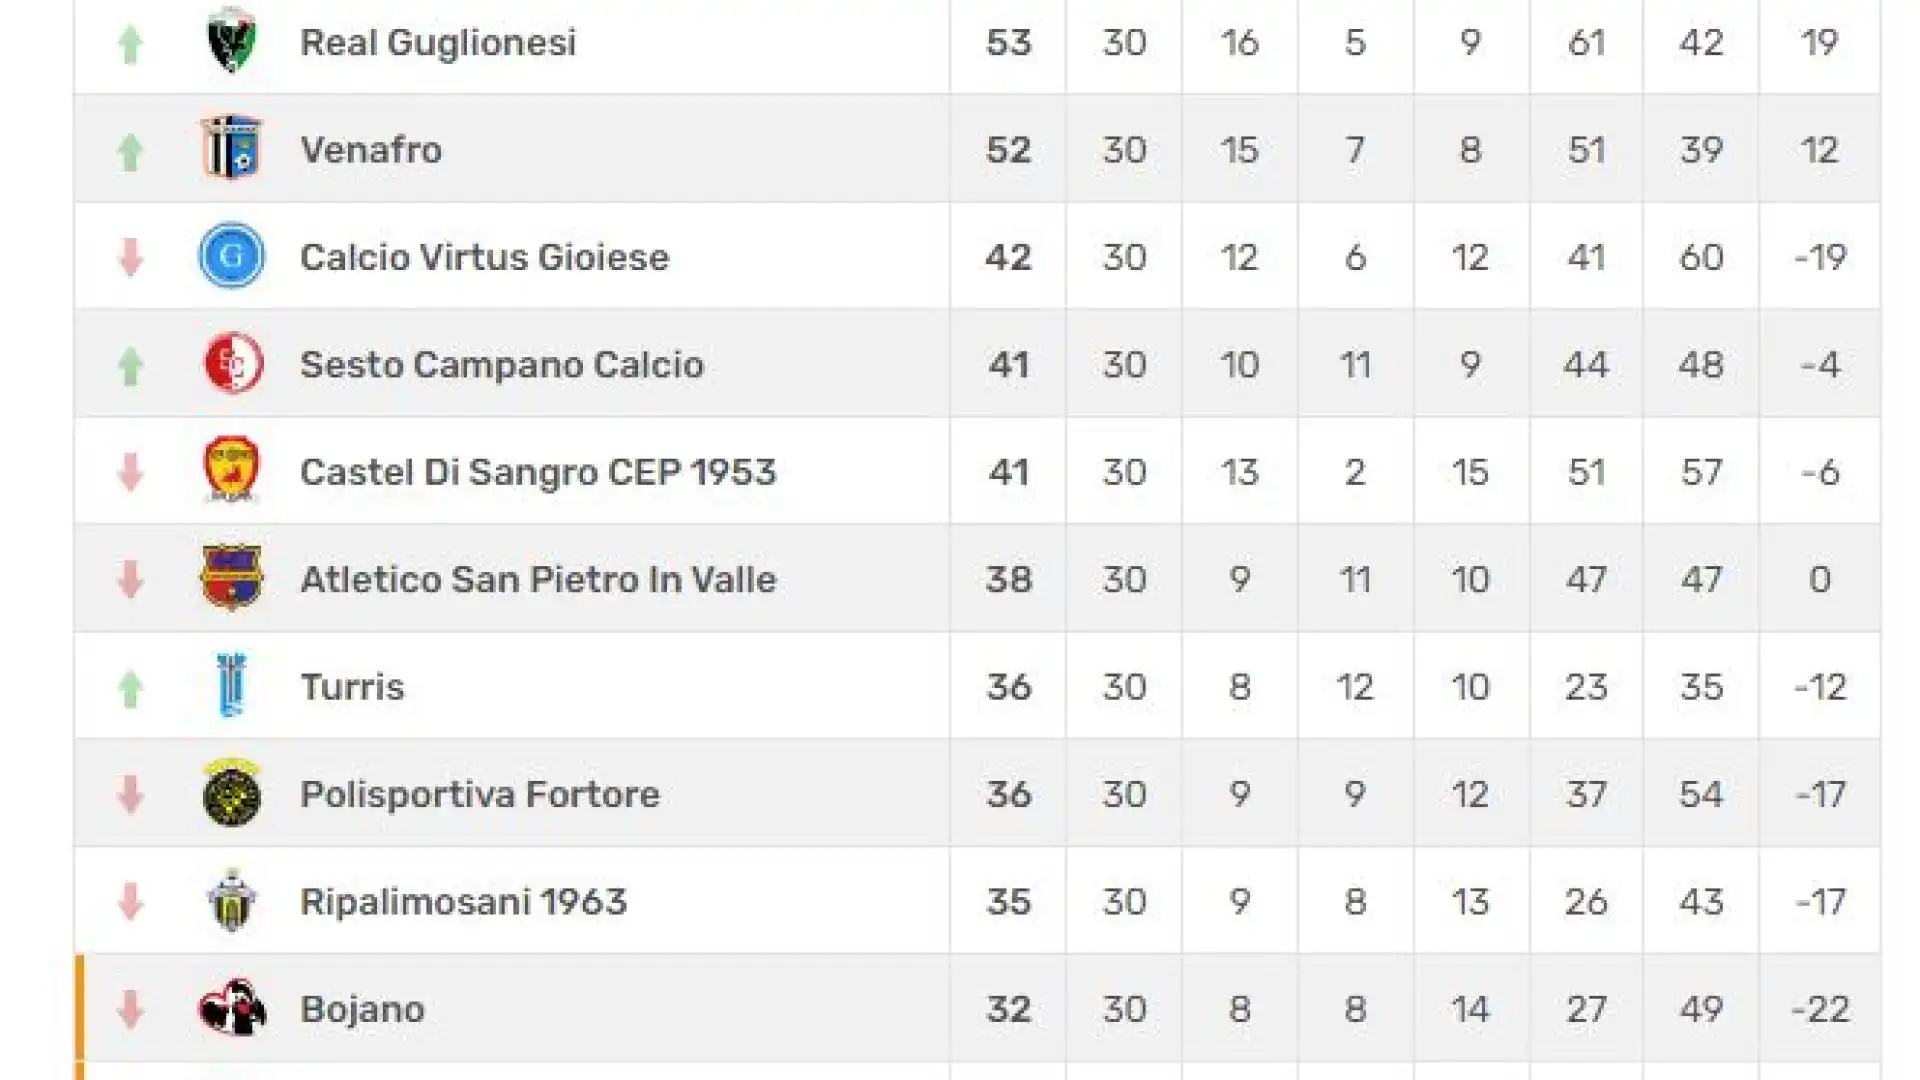Image resolution: width=1920 pixels, height=1080 pixels.
Task: Click the Sesto Campano Calcio red crest
Action: pos(231,363)
